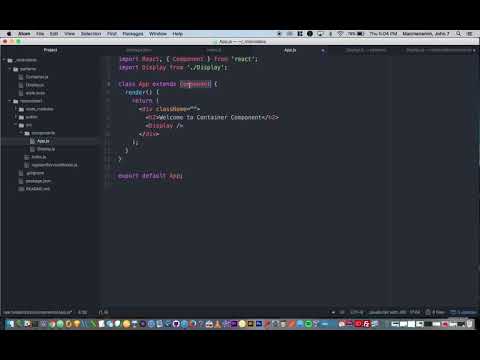480x360 pixels.
Task: Open the Window menu
Action: pos(158,34)
